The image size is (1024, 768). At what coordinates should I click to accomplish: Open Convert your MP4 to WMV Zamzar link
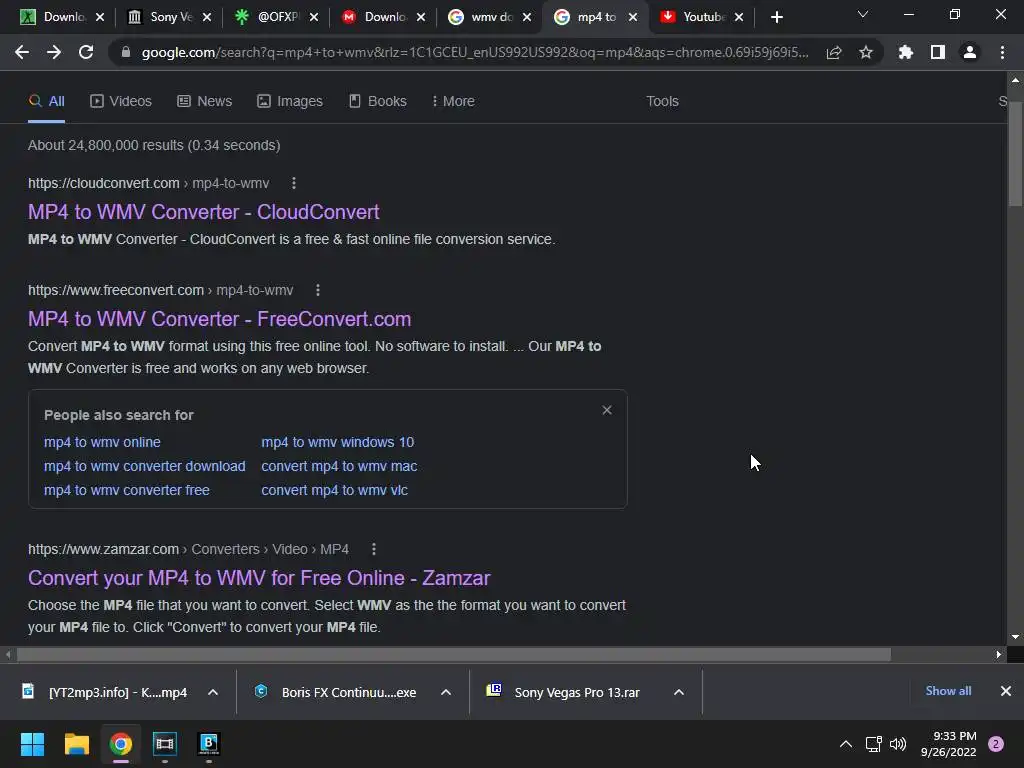[259, 578]
